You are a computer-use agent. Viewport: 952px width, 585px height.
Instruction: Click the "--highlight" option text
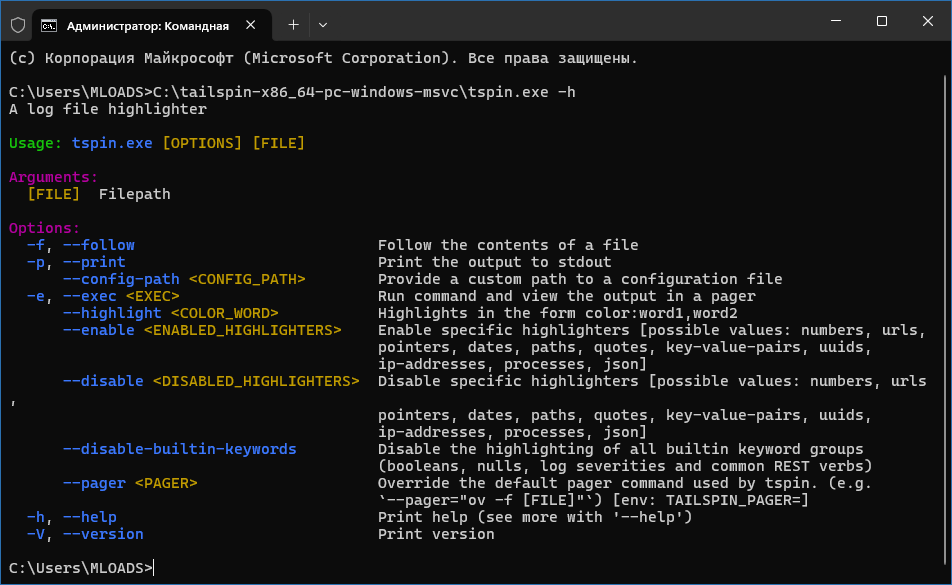pyautogui.click(x=112, y=313)
